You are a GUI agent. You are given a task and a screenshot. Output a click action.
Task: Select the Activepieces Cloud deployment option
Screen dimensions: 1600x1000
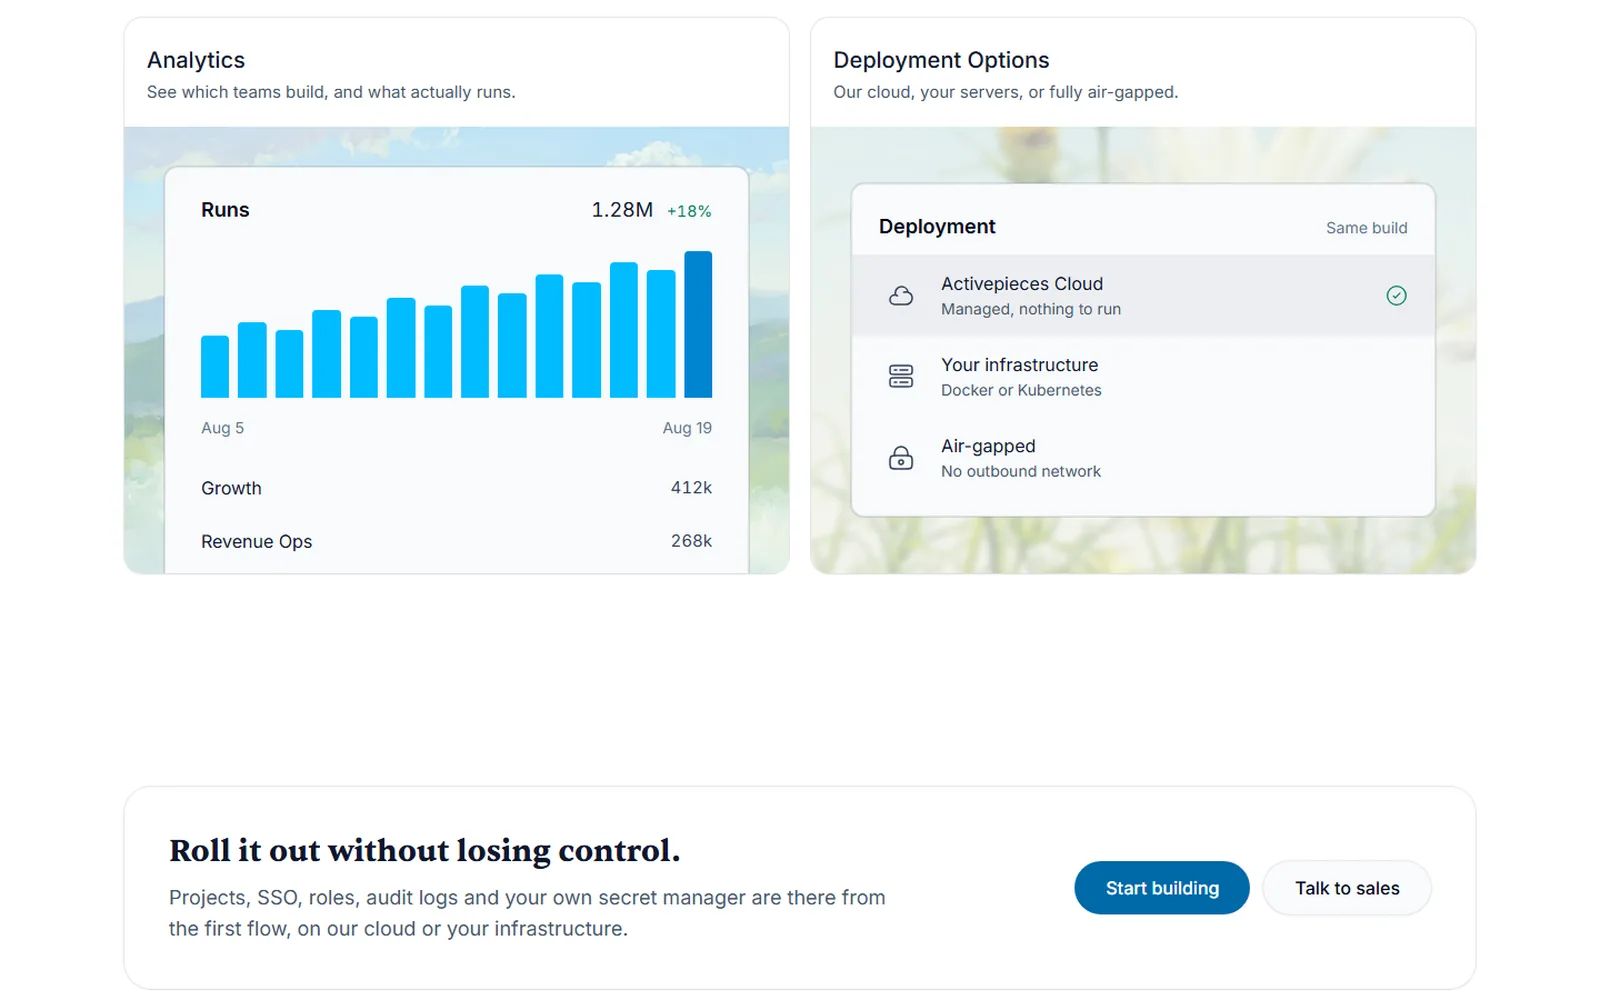coord(1143,295)
